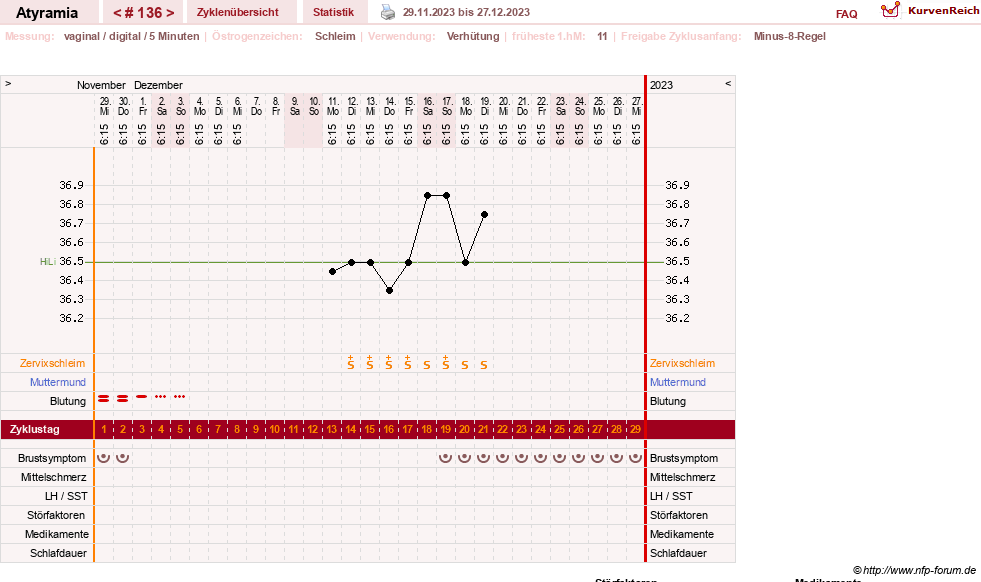Click the Minus-8-Regel value text
The height and width of the screenshot is (582, 981).
point(790,36)
